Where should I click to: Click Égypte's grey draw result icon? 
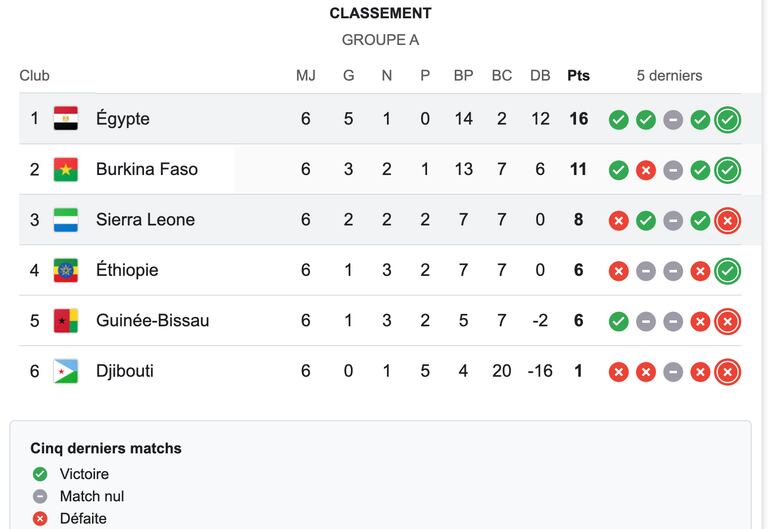point(673,120)
